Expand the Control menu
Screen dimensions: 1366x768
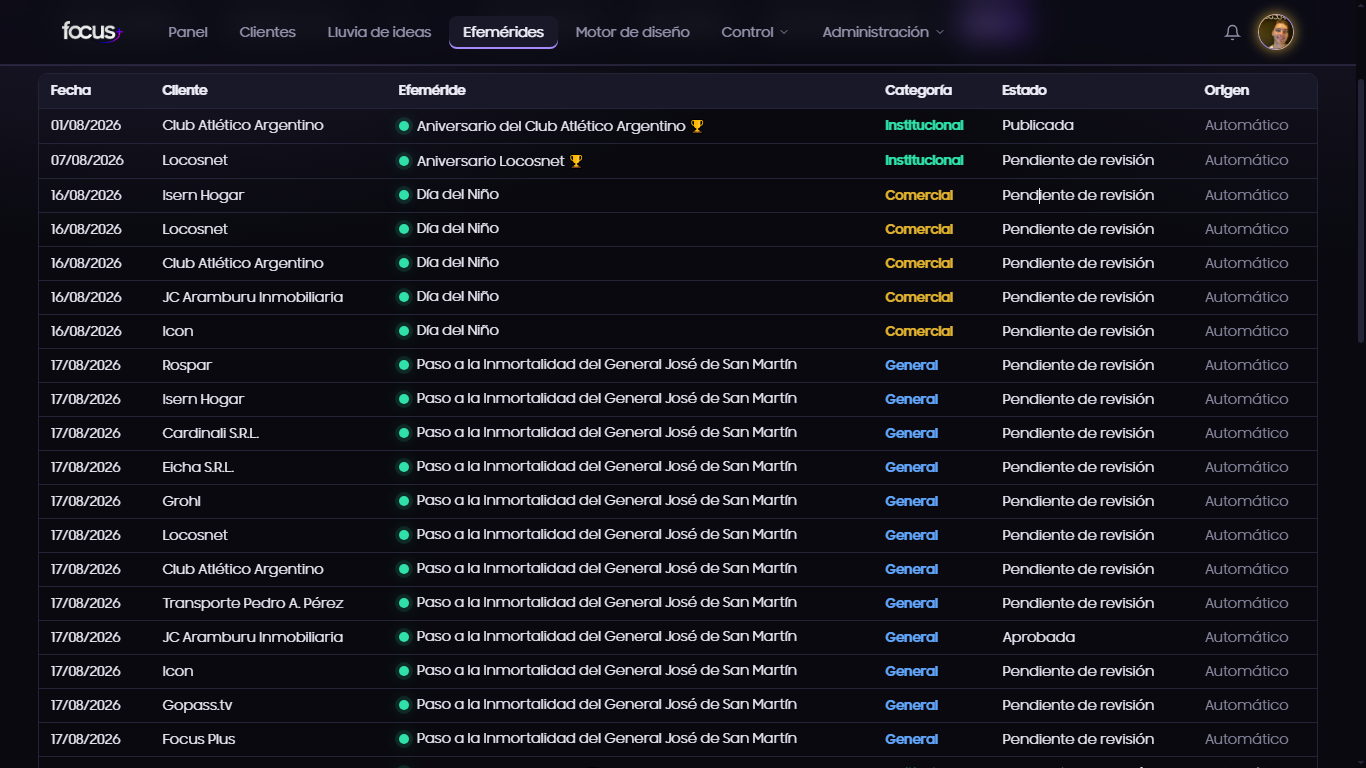coord(755,32)
